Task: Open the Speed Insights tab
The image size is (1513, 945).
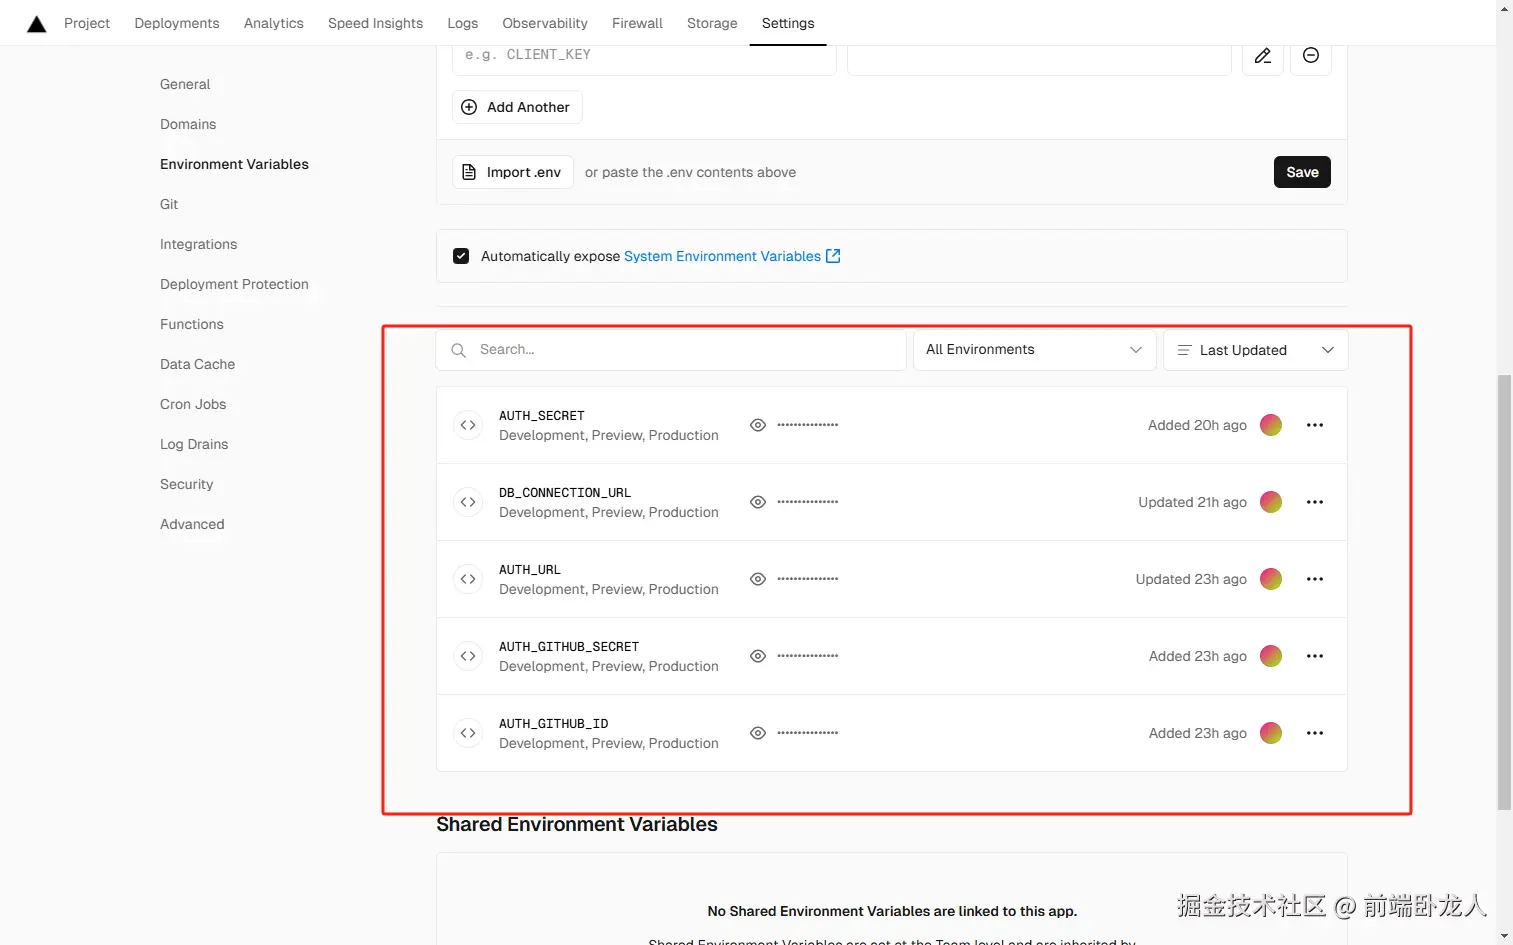Action: [x=375, y=23]
